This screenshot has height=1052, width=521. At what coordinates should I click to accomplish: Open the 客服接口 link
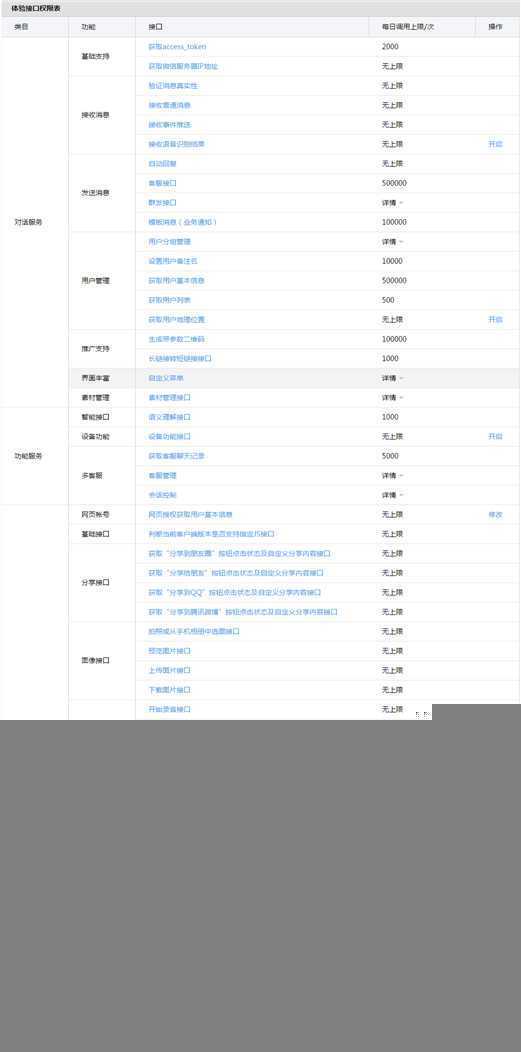click(x=162, y=183)
